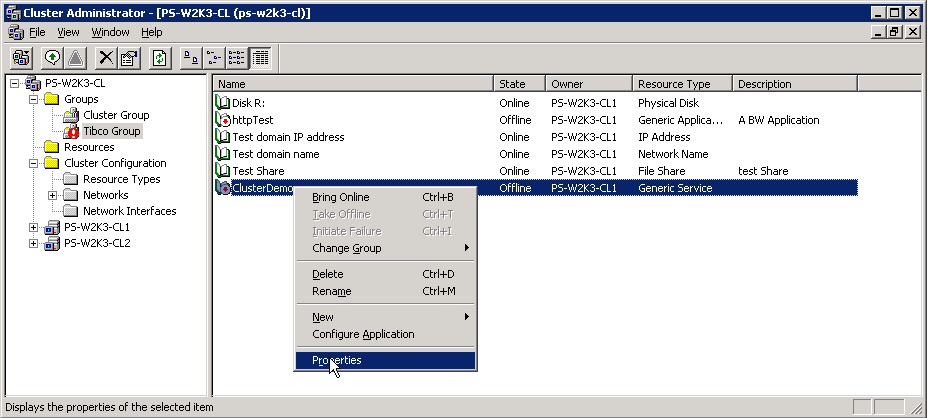The image size is (928, 418).
Task: Expand the PS-W2K3-CL1 node
Action: pyautogui.click(x=34, y=227)
